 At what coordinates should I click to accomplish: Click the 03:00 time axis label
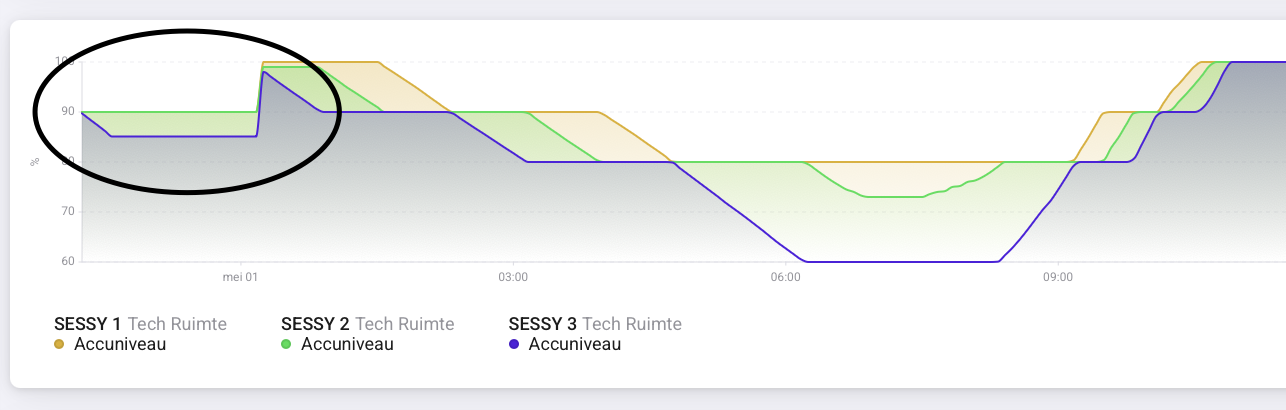pyautogui.click(x=513, y=276)
